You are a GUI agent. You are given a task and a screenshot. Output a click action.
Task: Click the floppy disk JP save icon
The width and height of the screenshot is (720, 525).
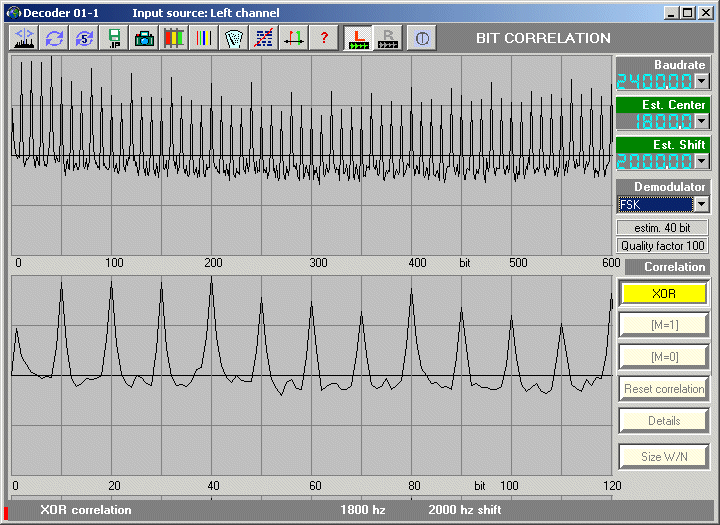[114, 38]
